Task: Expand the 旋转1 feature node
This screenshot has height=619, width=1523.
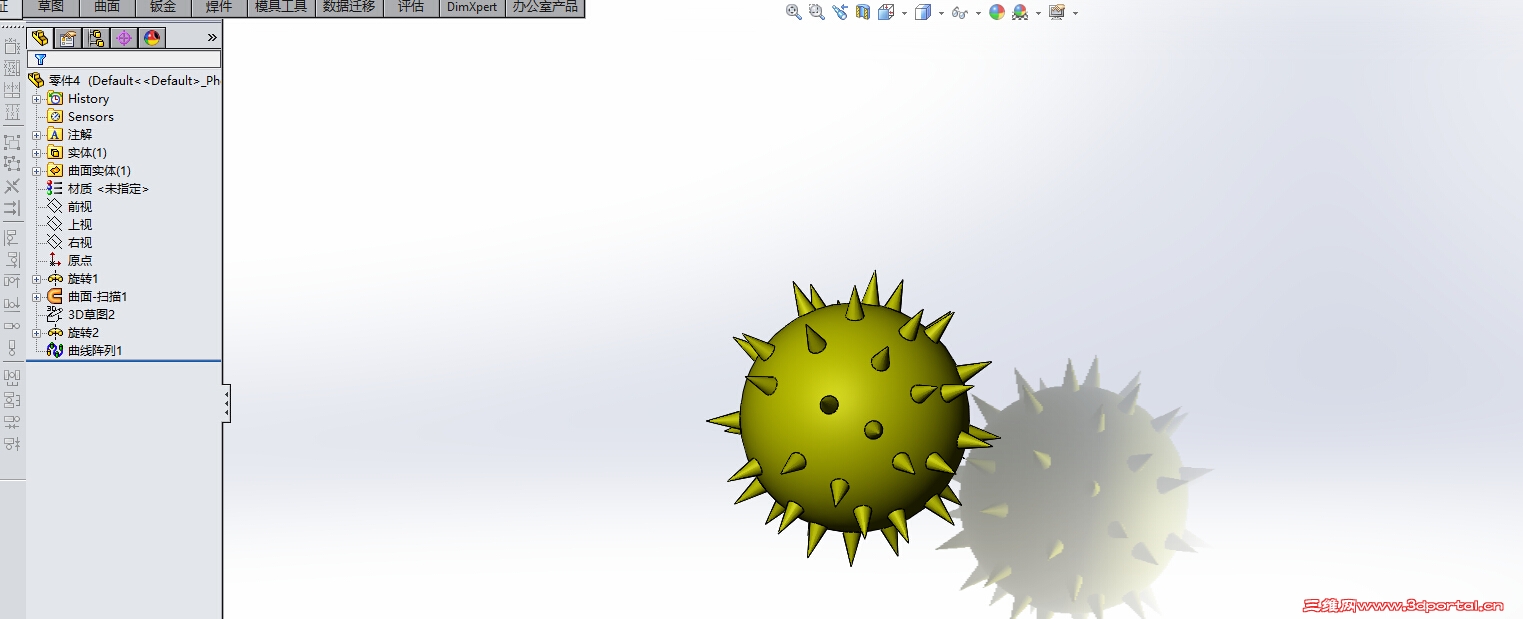Action: pos(37,279)
